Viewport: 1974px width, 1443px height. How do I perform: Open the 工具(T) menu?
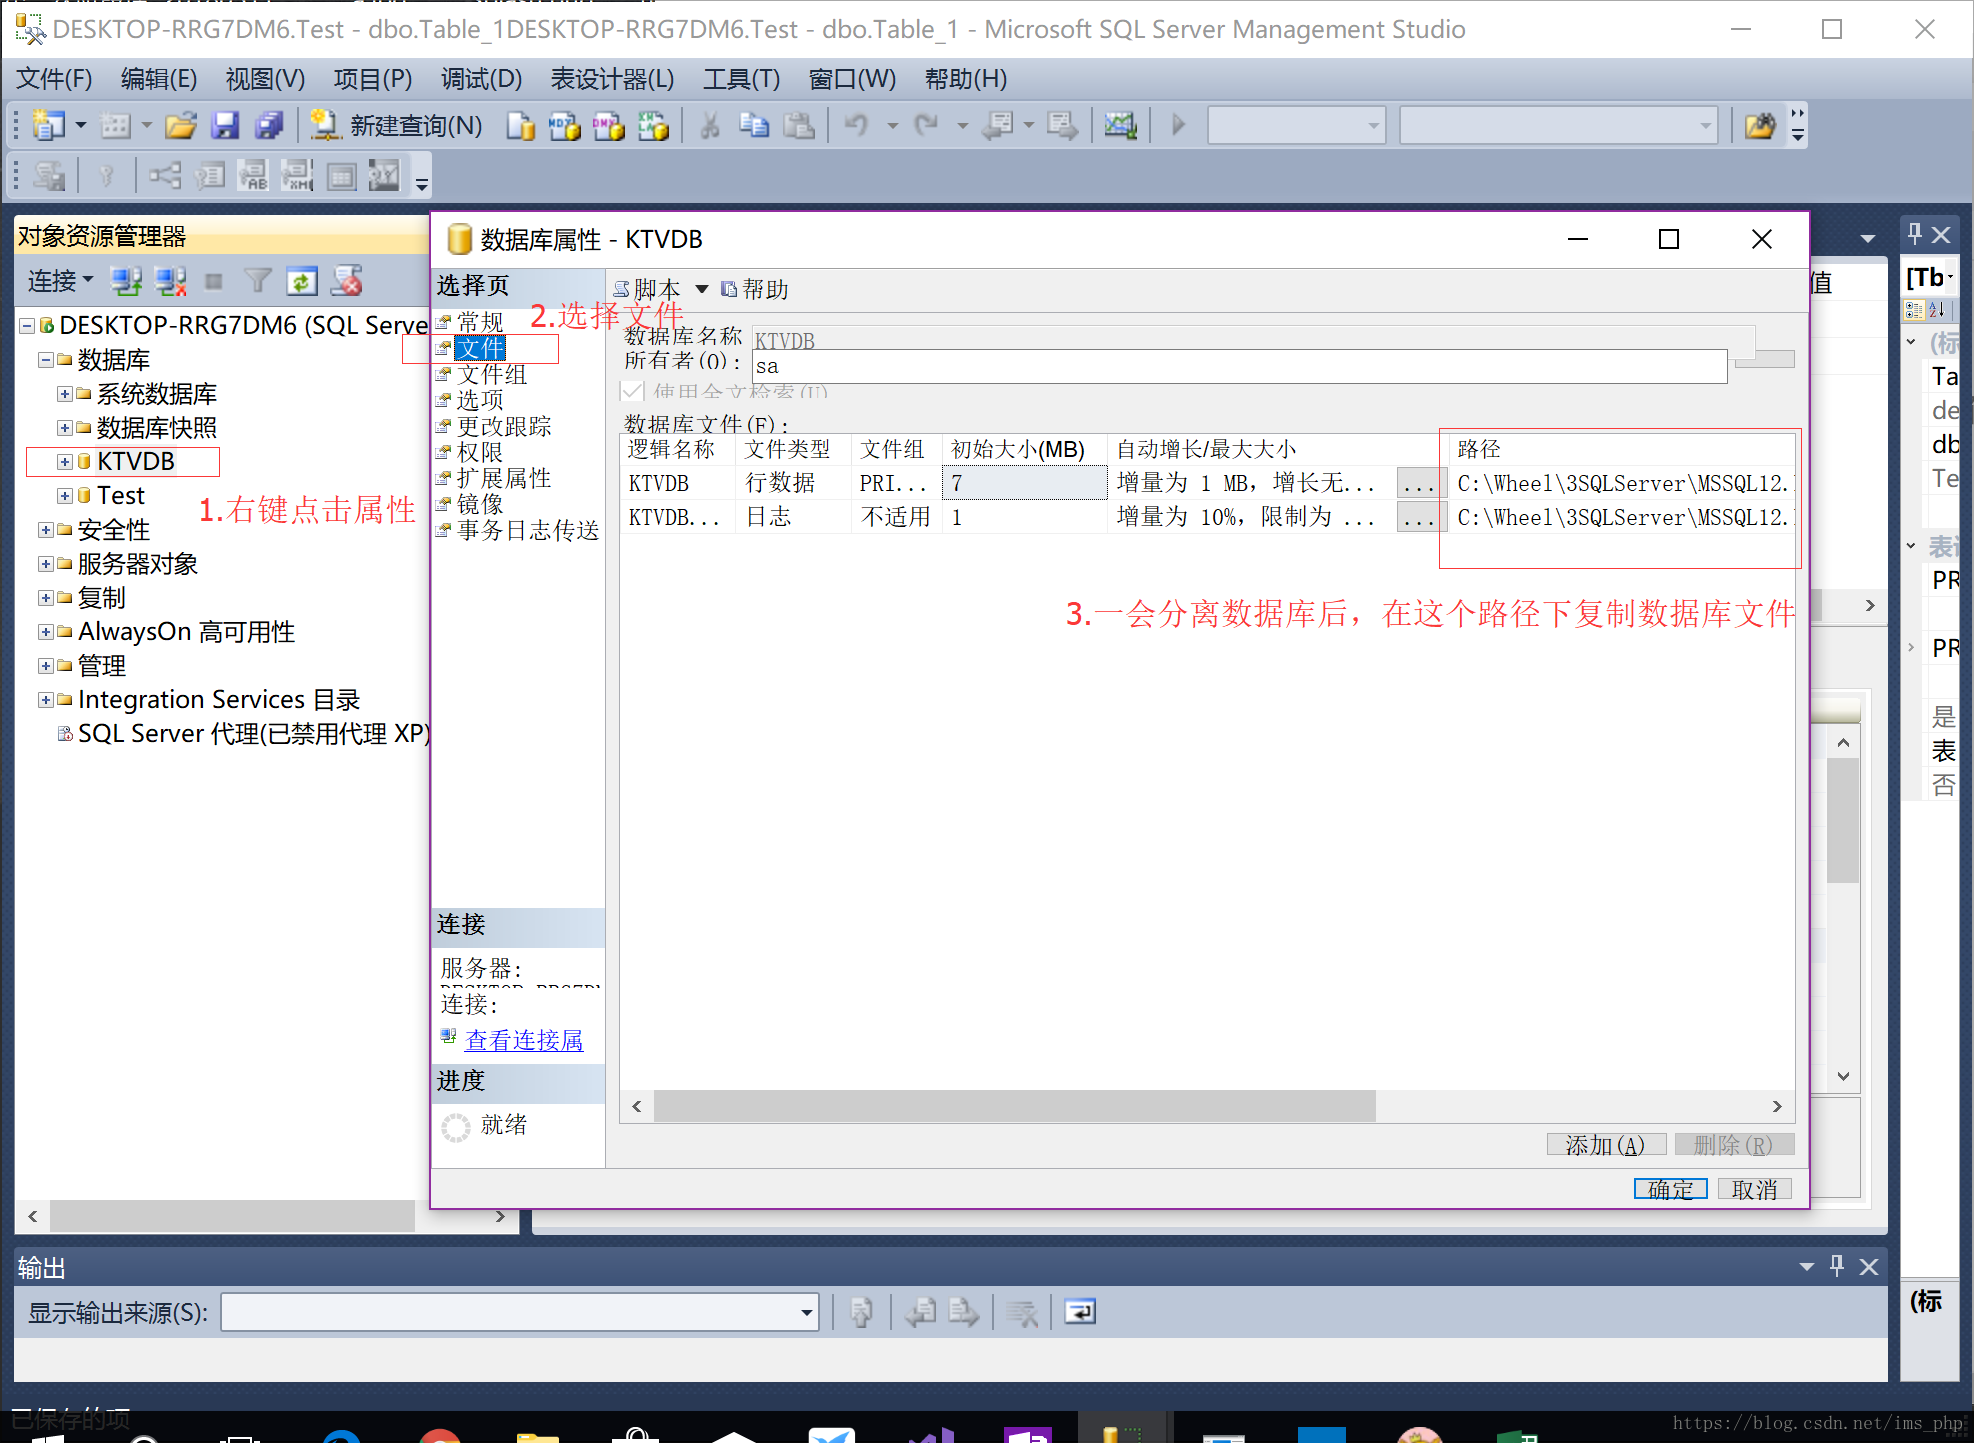pyautogui.click(x=740, y=79)
